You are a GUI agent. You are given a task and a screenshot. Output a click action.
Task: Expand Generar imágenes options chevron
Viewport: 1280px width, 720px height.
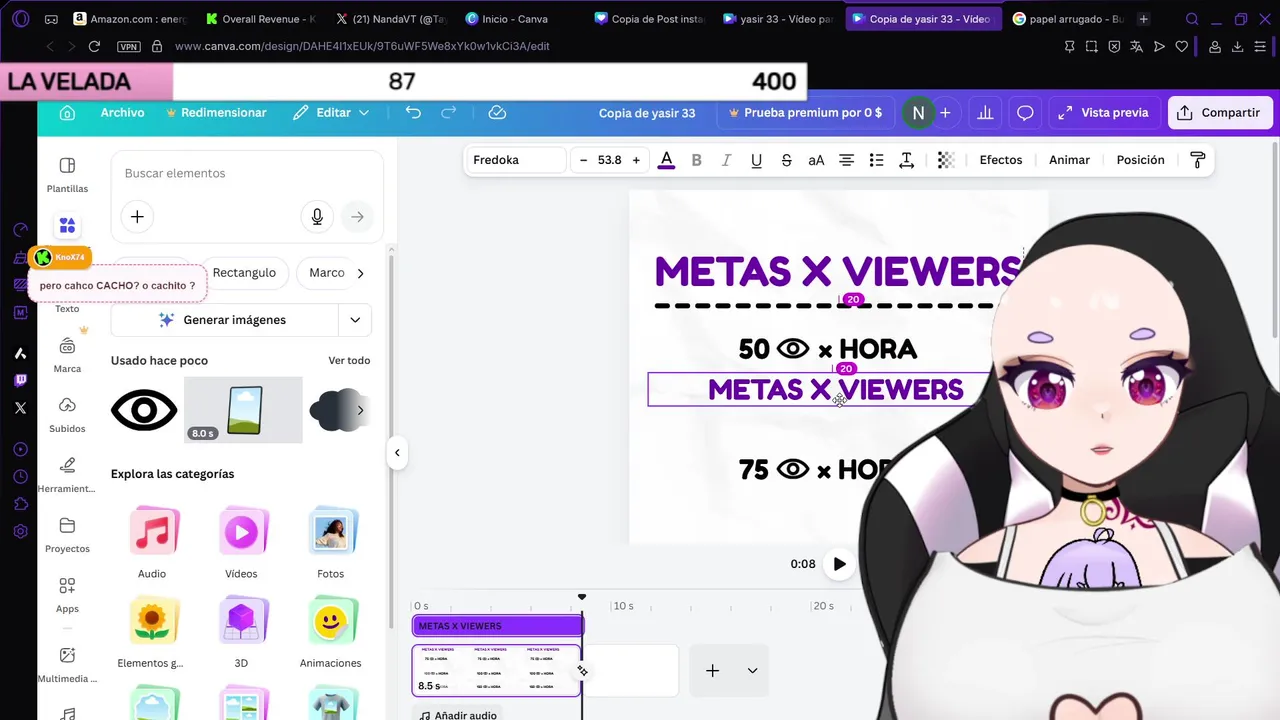pyautogui.click(x=355, y=320)
